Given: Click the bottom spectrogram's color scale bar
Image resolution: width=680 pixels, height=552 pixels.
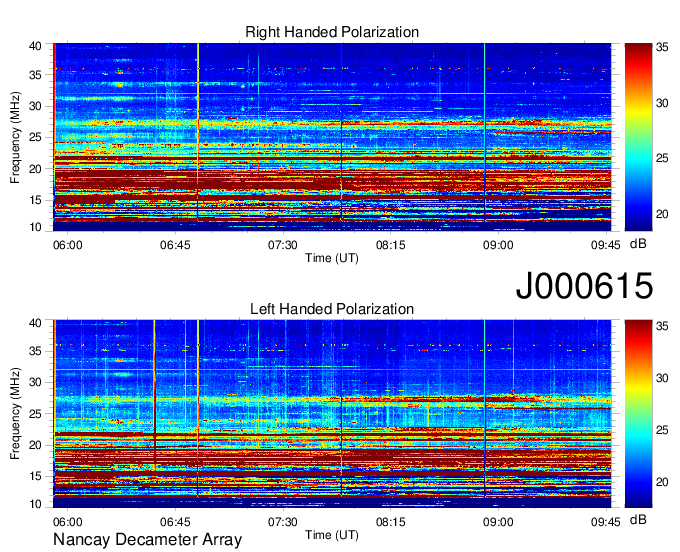Looking at the screenshot, I should tap(638, 414).
